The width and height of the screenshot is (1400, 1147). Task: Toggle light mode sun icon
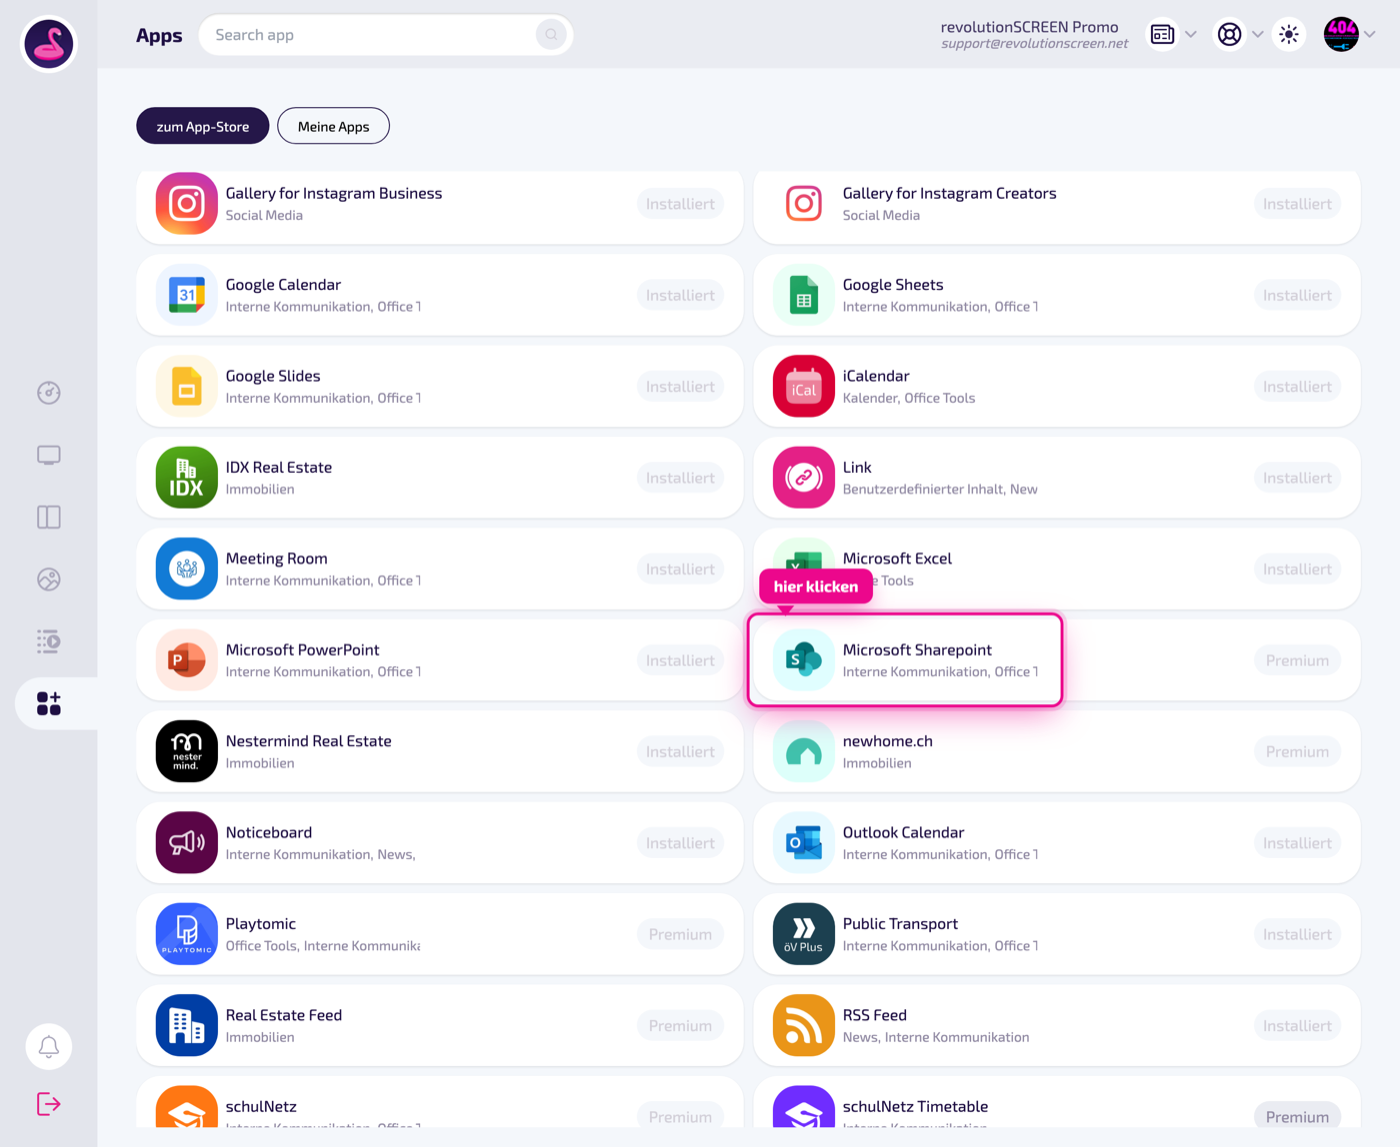click(1289, 35)
